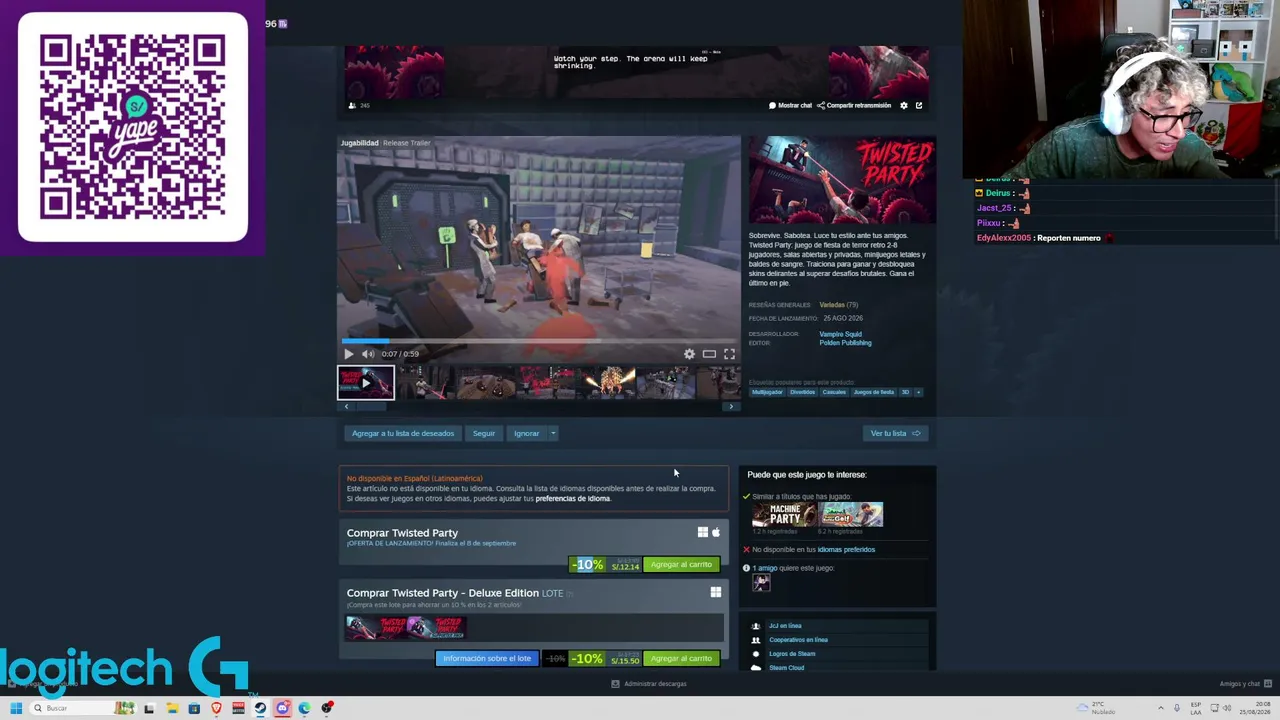The width and height of the screenshot is (1280, 720).
Task: Click the right arrow of the thumbnail strip
Action: click(731, 407)
